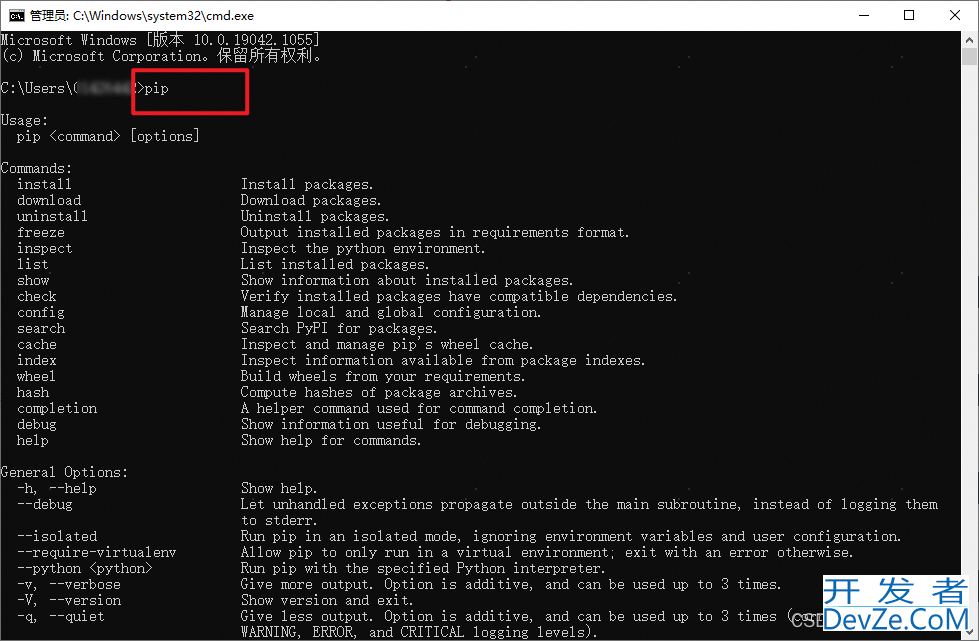Click the Microsoft Windows version line
This screenshot has height=641, width=979.
tap(160, 40)
